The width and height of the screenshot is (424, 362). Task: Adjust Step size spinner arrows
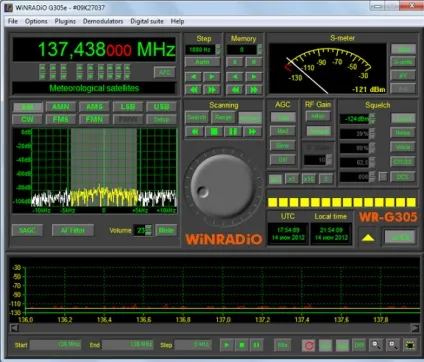pyautogui.click(x=218, y=50)
